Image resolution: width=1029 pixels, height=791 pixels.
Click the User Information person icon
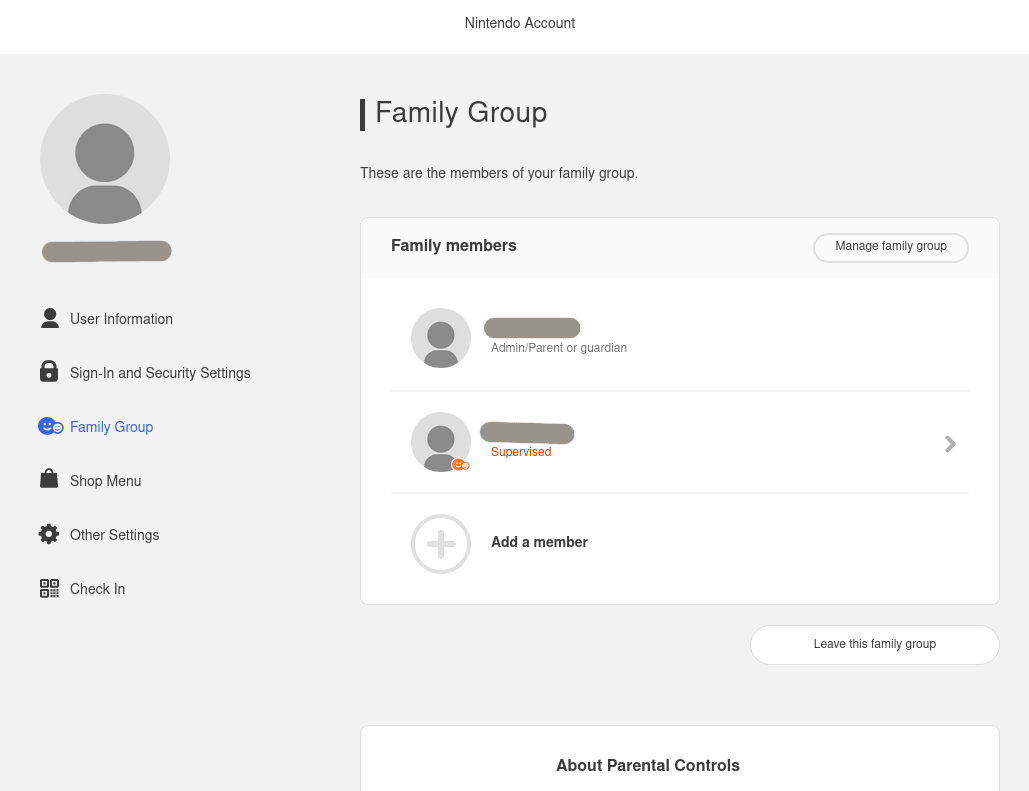coord(50,318)
